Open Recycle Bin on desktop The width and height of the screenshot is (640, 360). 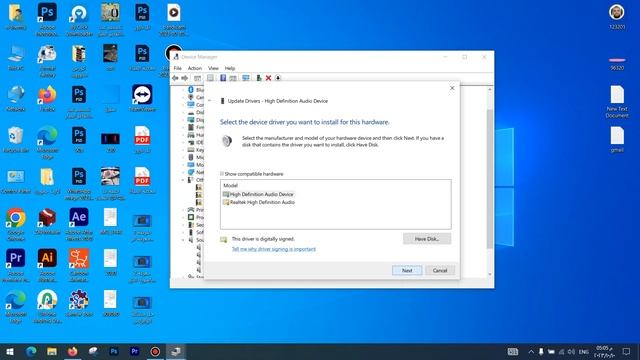pyautogui.click(x=16, y=140)
